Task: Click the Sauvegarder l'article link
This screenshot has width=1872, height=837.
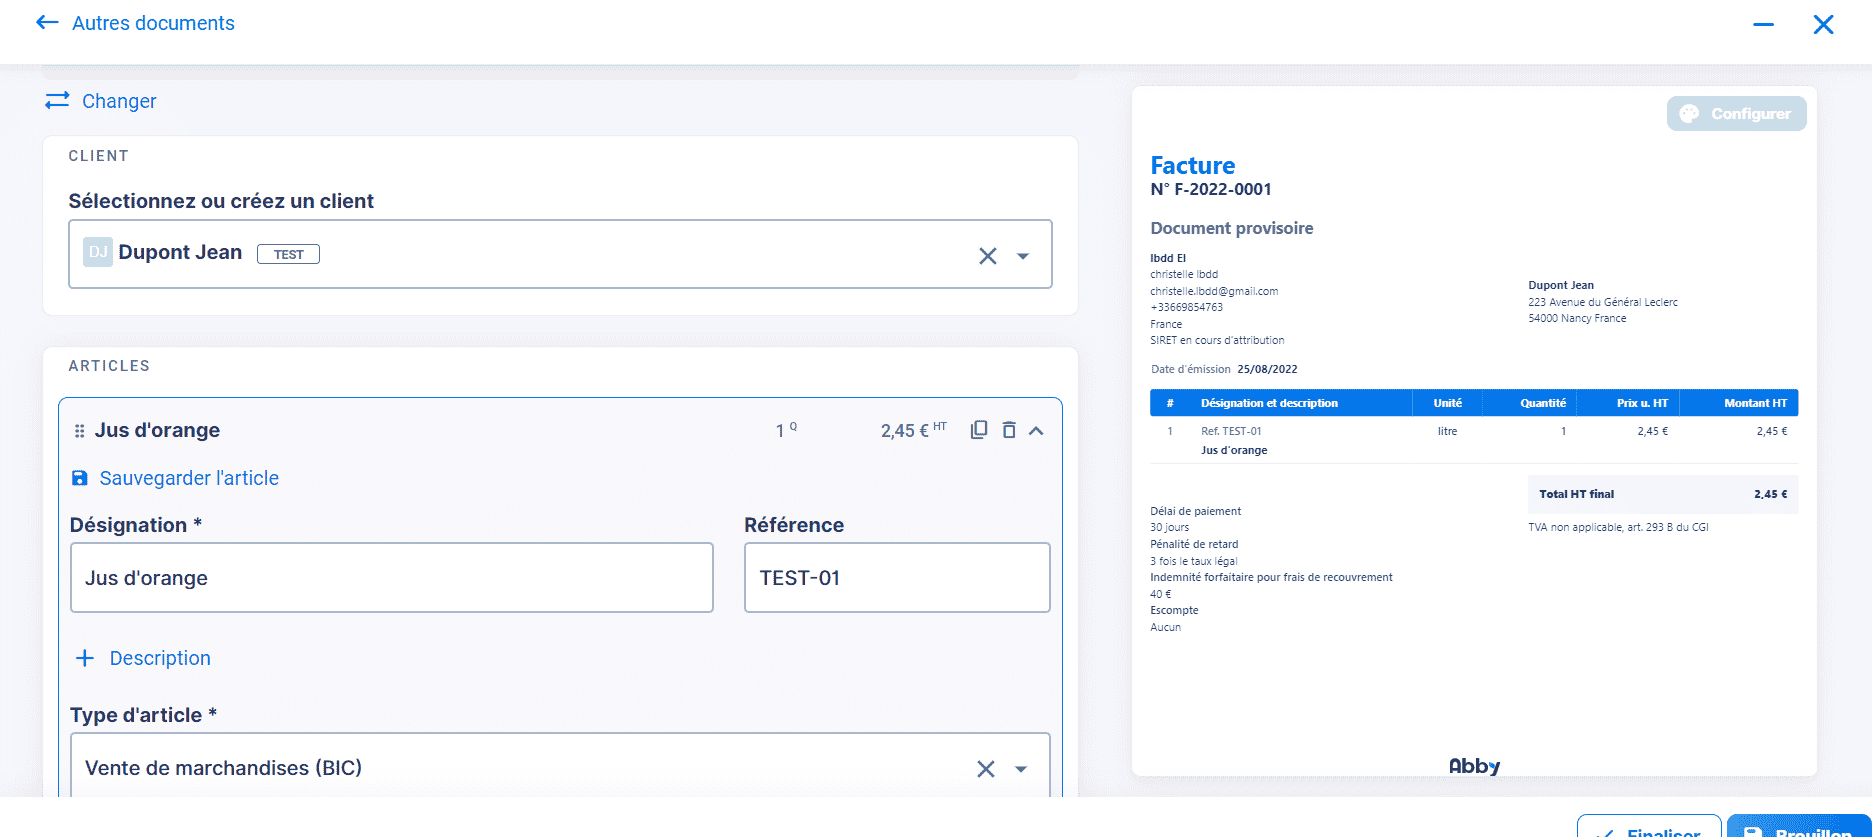Action: click(x=189, y=478)
